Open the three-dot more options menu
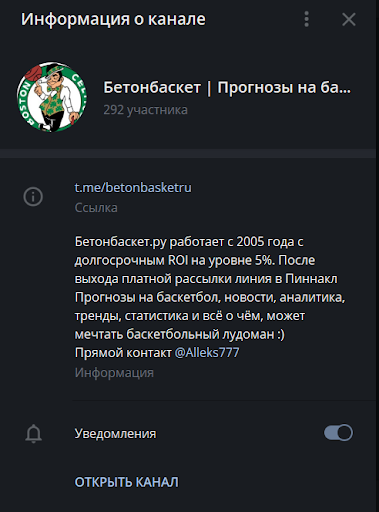 point(306,19)
